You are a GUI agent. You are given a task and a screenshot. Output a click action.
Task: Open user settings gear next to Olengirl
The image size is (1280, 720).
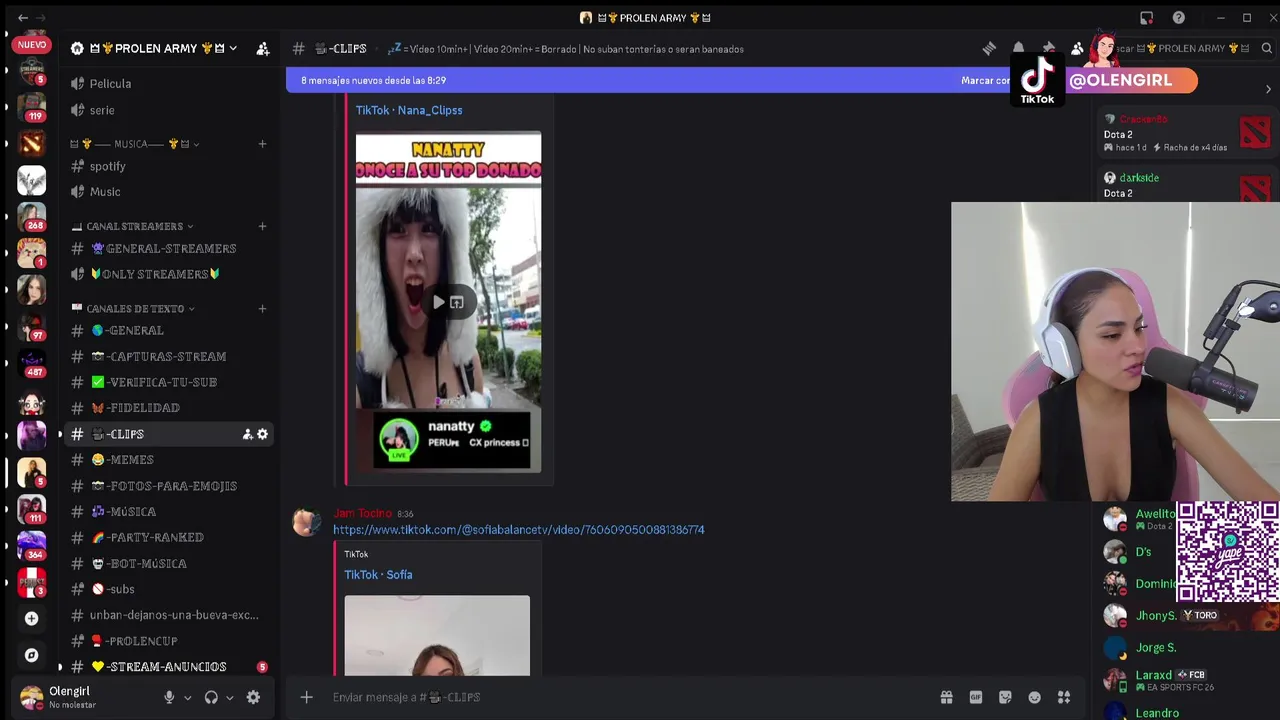[253, 697]
